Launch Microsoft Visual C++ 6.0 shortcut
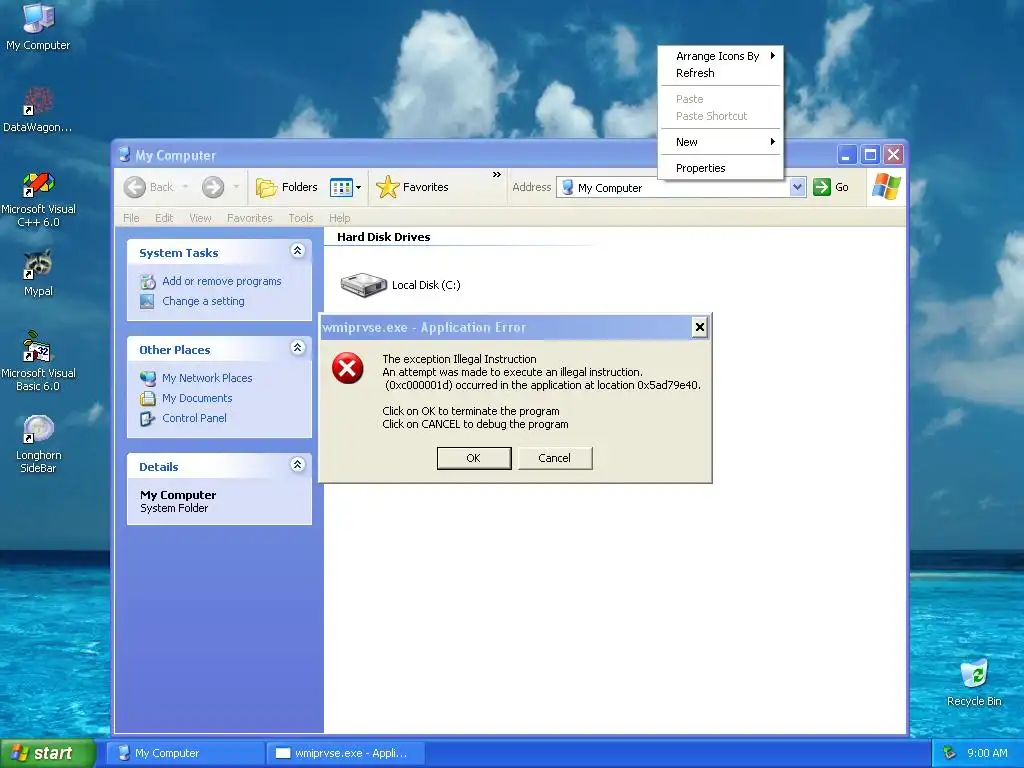The width and height of the screenshot is (1024, 768). point(39,198)
